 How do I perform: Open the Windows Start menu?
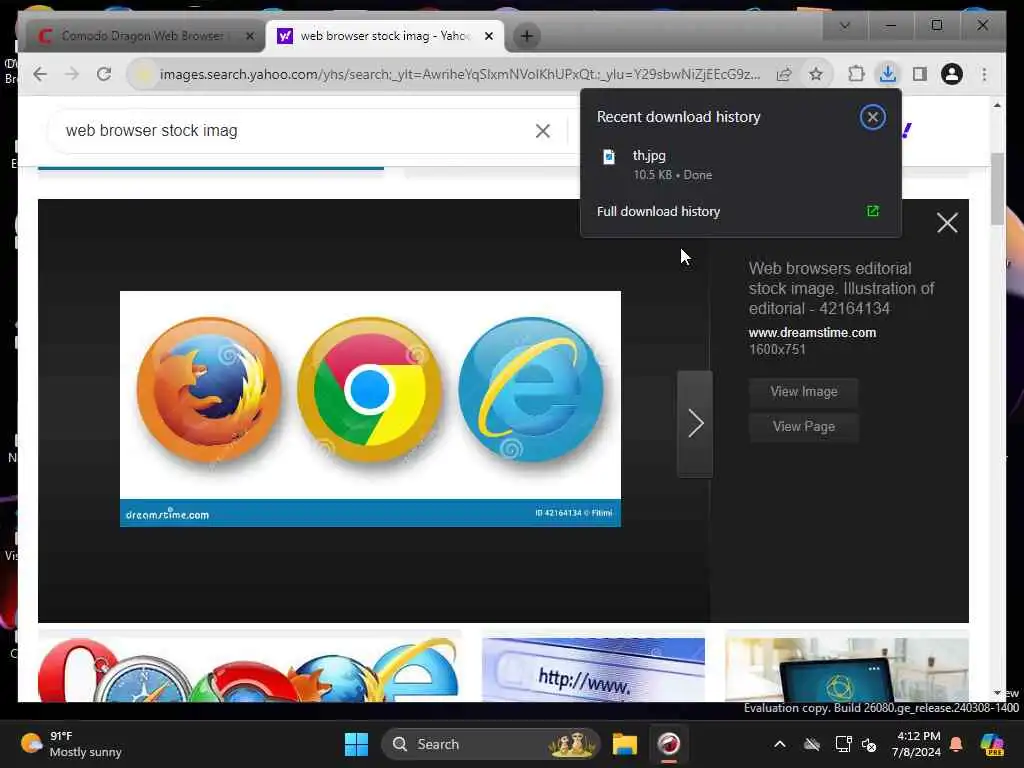357,744
